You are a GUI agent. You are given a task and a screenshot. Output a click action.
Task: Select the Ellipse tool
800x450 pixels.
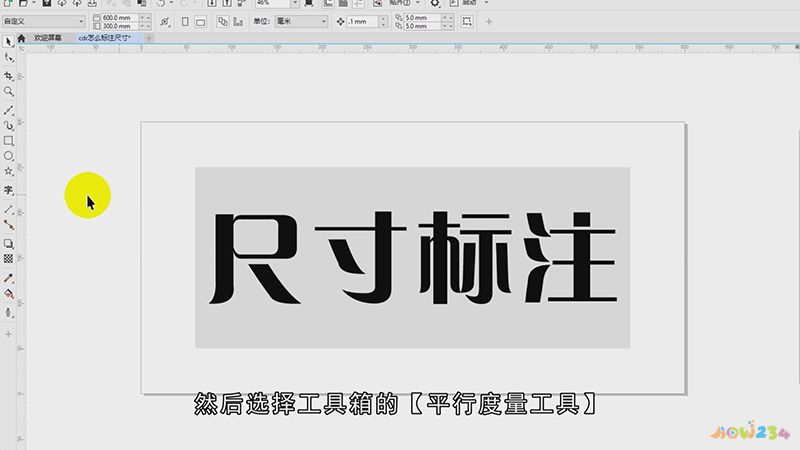coord(8,156)
